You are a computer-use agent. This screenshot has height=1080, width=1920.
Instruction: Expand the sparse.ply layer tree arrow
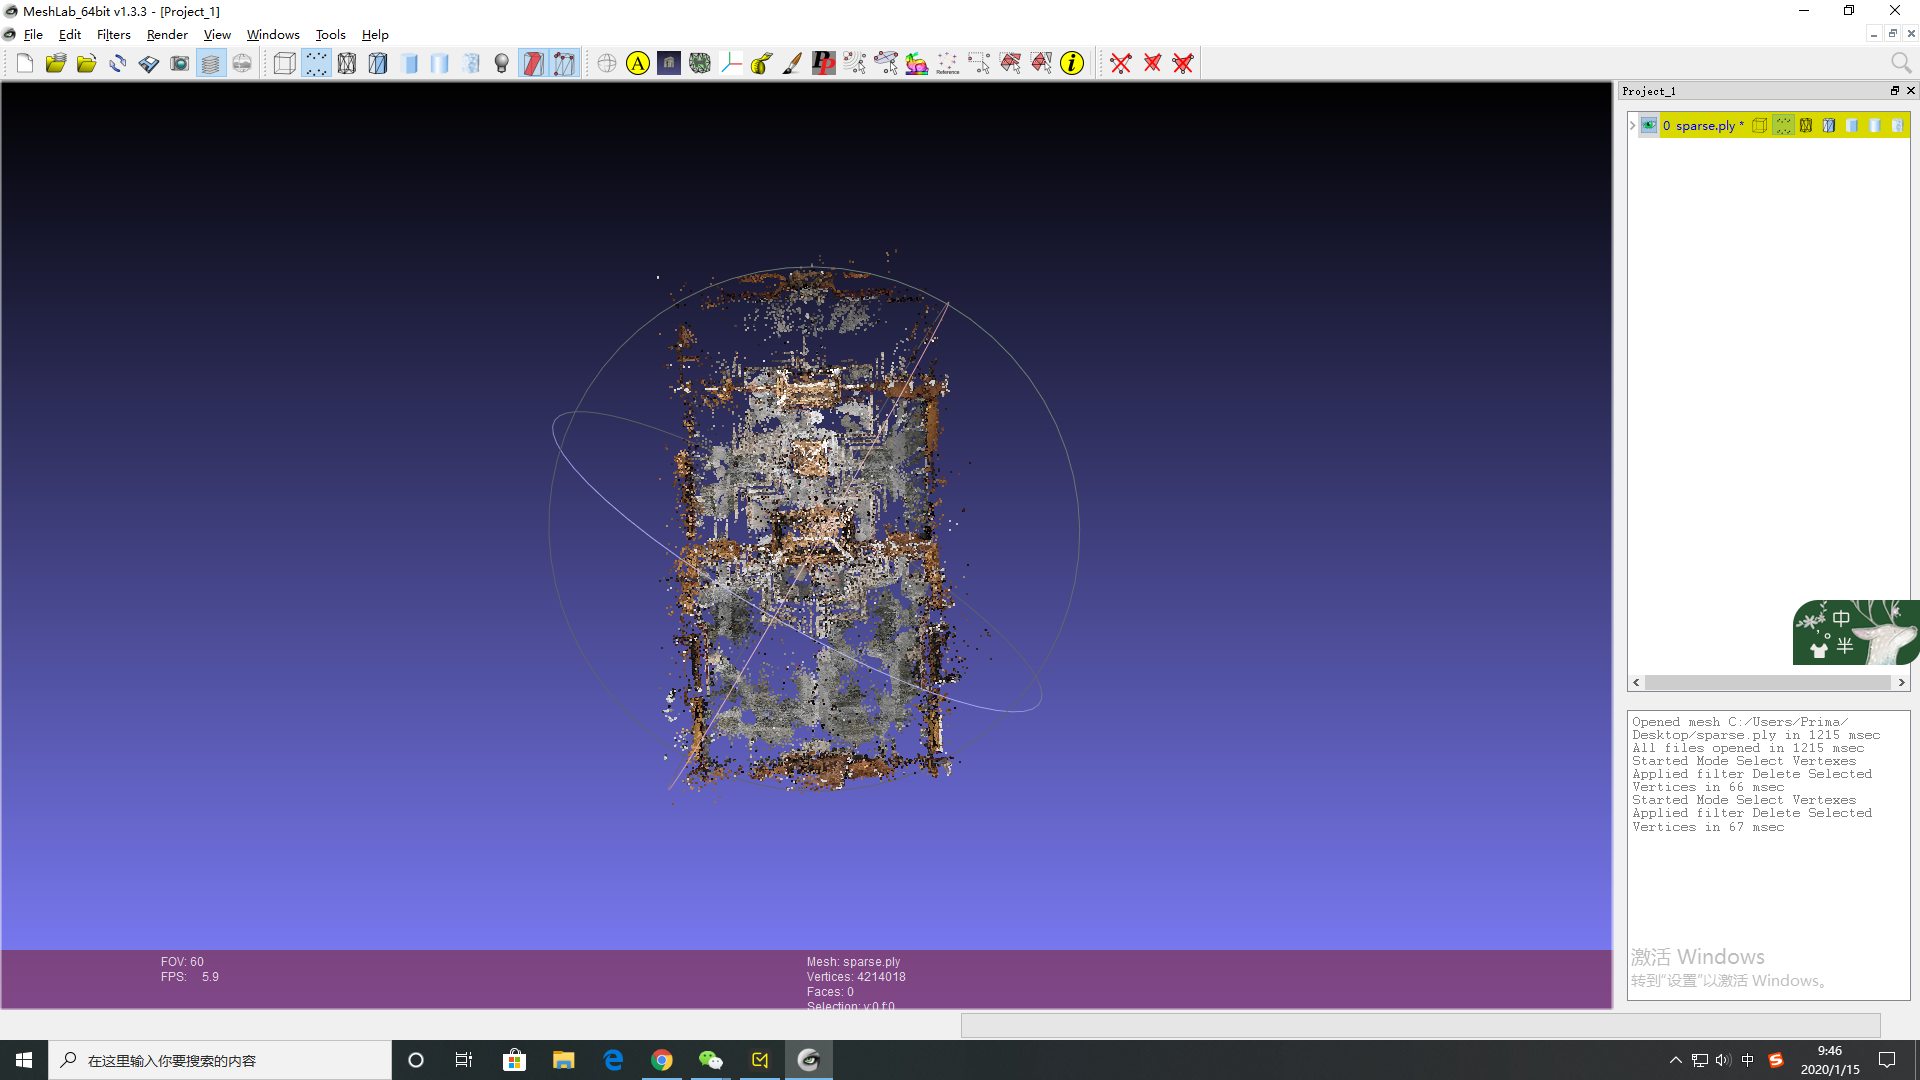pos(1633,126)
